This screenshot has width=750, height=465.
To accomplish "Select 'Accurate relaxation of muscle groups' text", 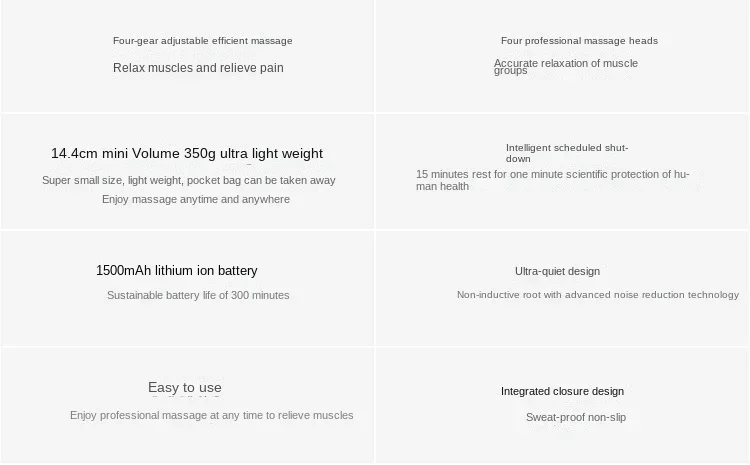I will [566, 67].
